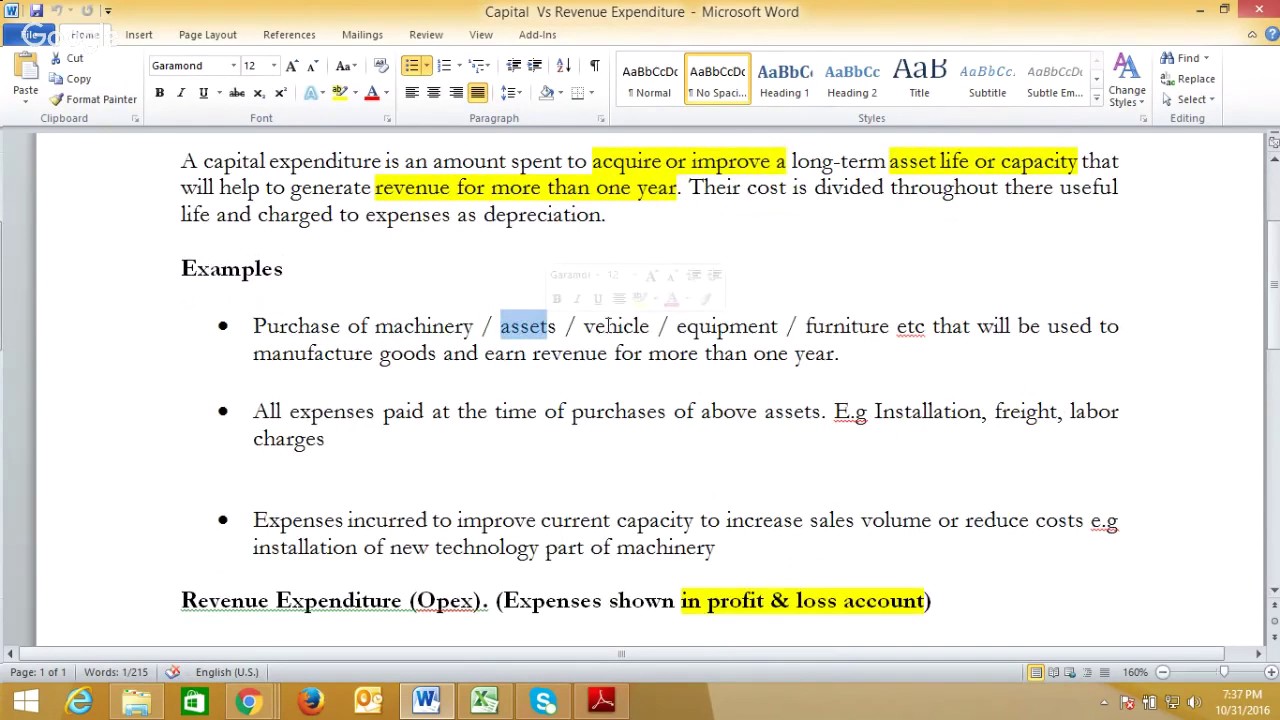Click Grow Font icon
The height and width of the screenshot is (720, 1280).
point(292,66)
